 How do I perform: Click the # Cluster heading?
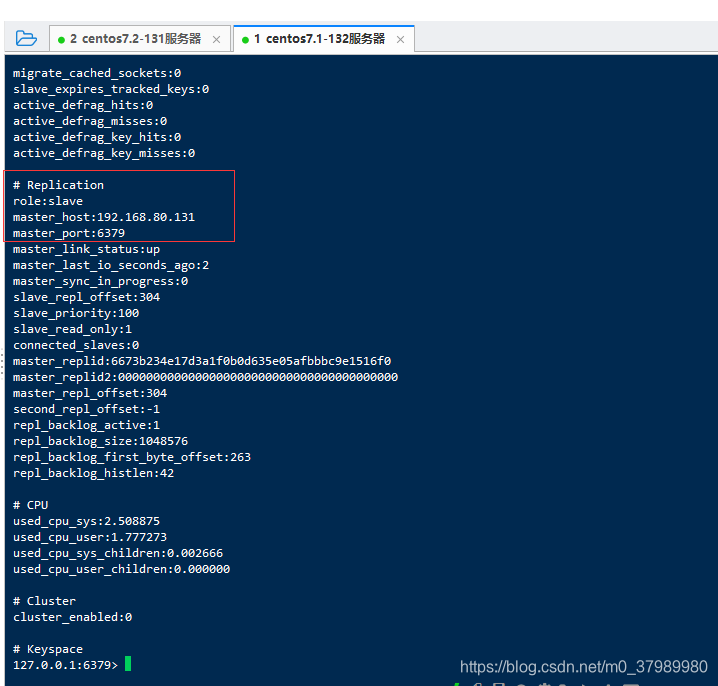point(44,601)
